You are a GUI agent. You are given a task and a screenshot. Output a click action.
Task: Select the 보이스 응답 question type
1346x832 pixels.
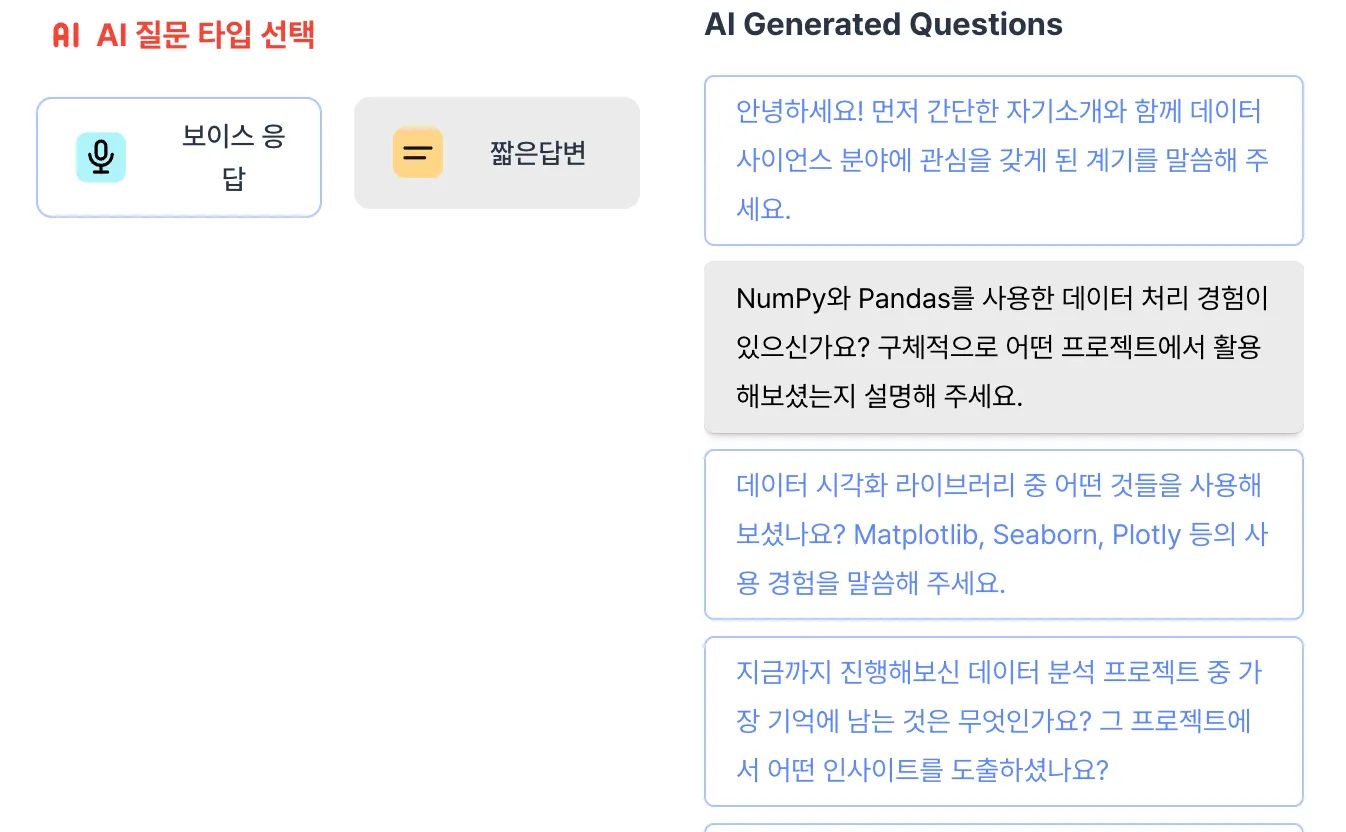179,157
